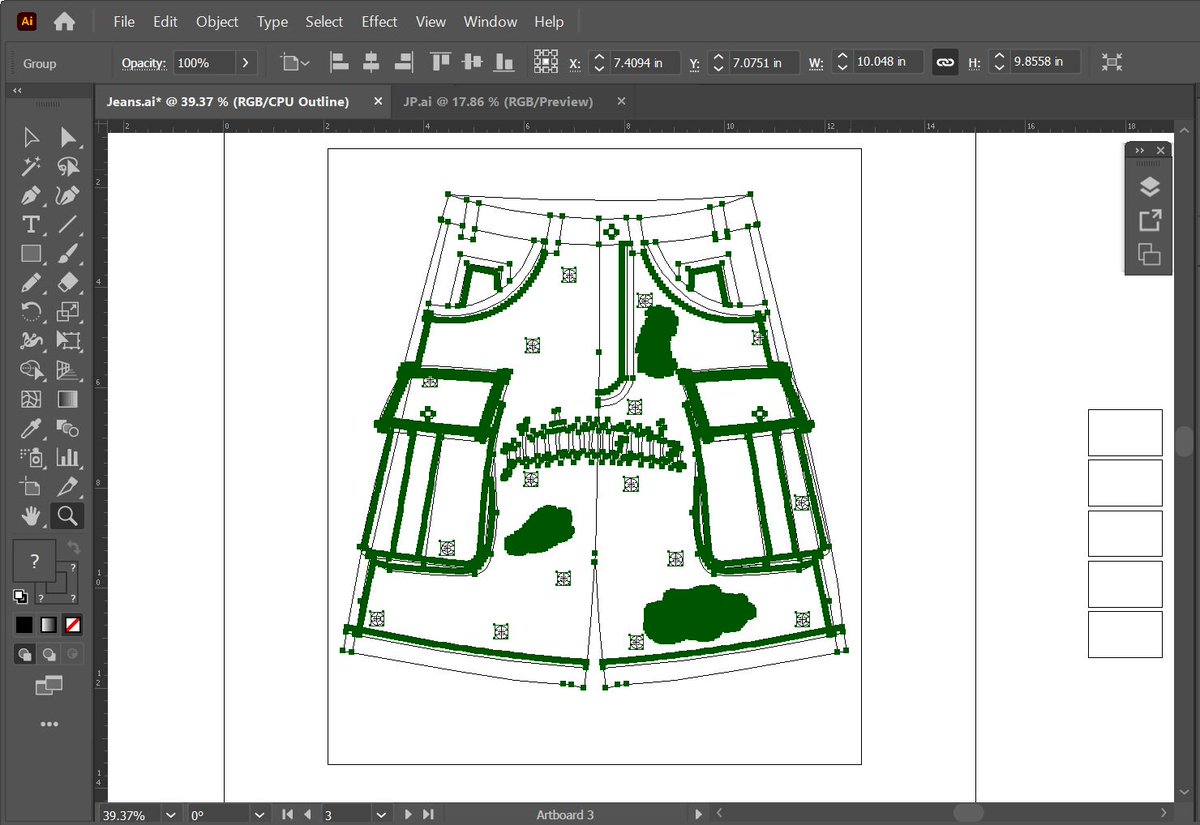Open the Asset Export panel icon
The image size is (1200, 825).
click(1149, 221)
